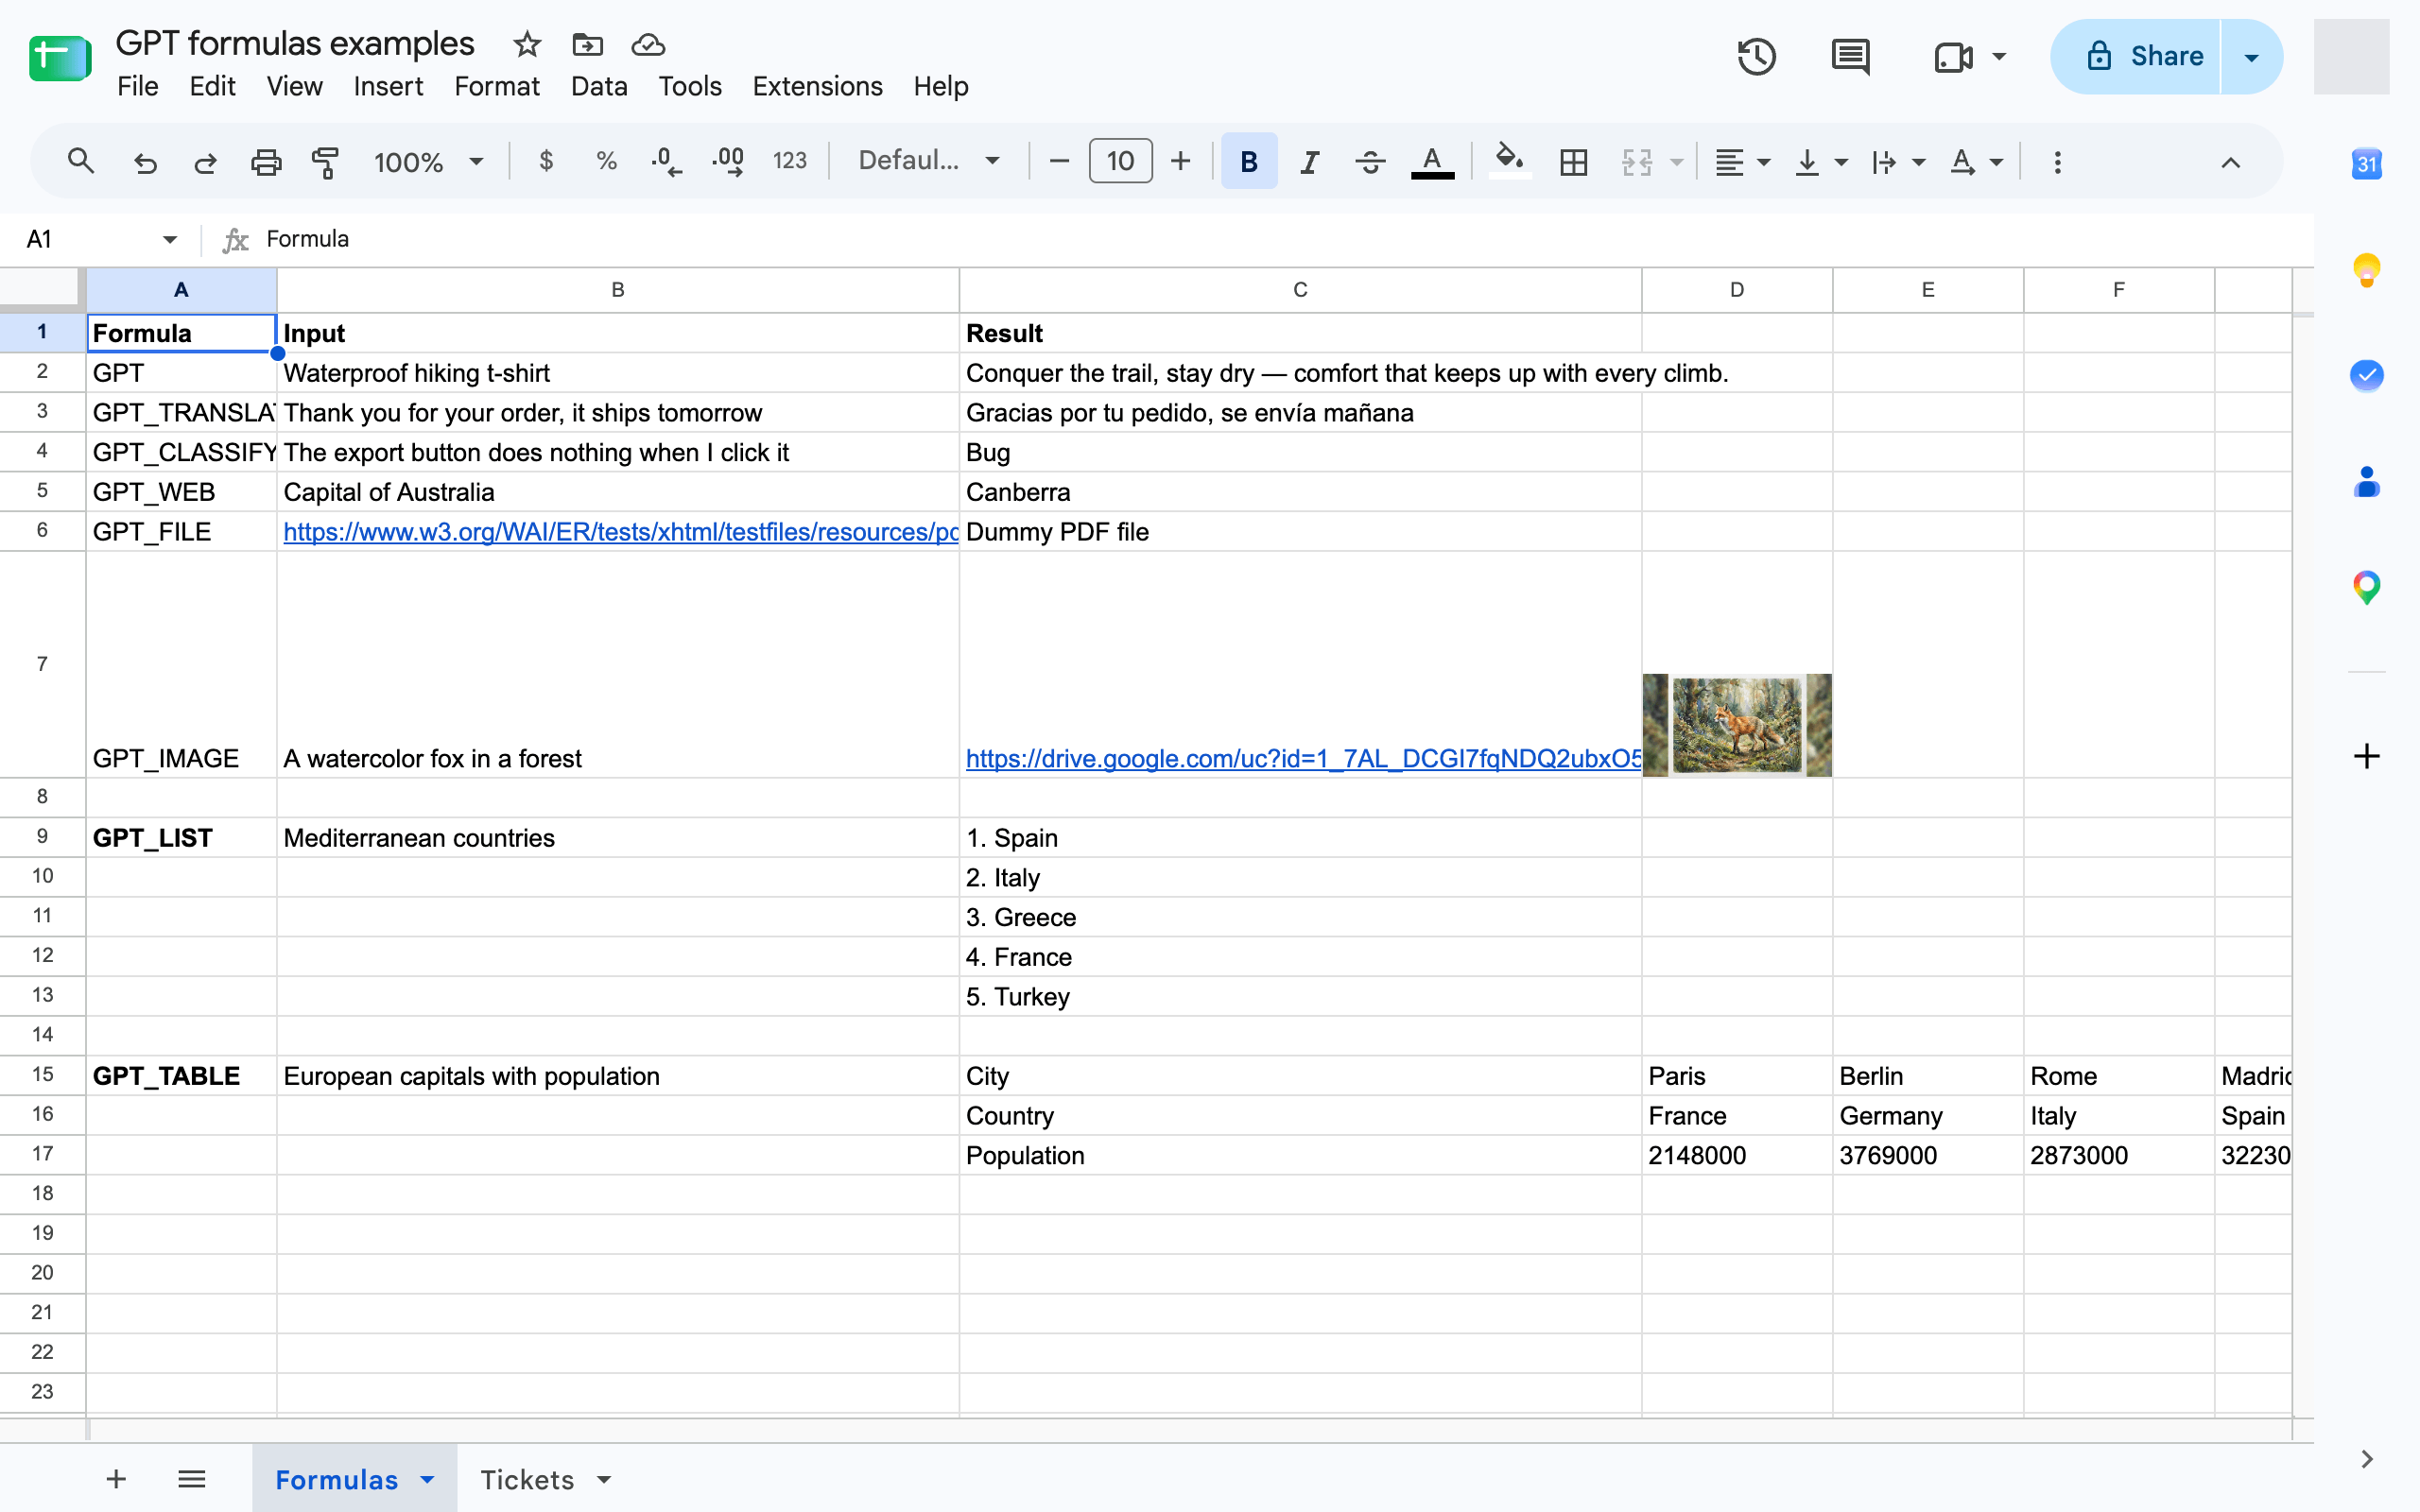Viewport: 2420px width, 1512px height.
Task: Decrease decimal places icon
Action: click(666, 161)
